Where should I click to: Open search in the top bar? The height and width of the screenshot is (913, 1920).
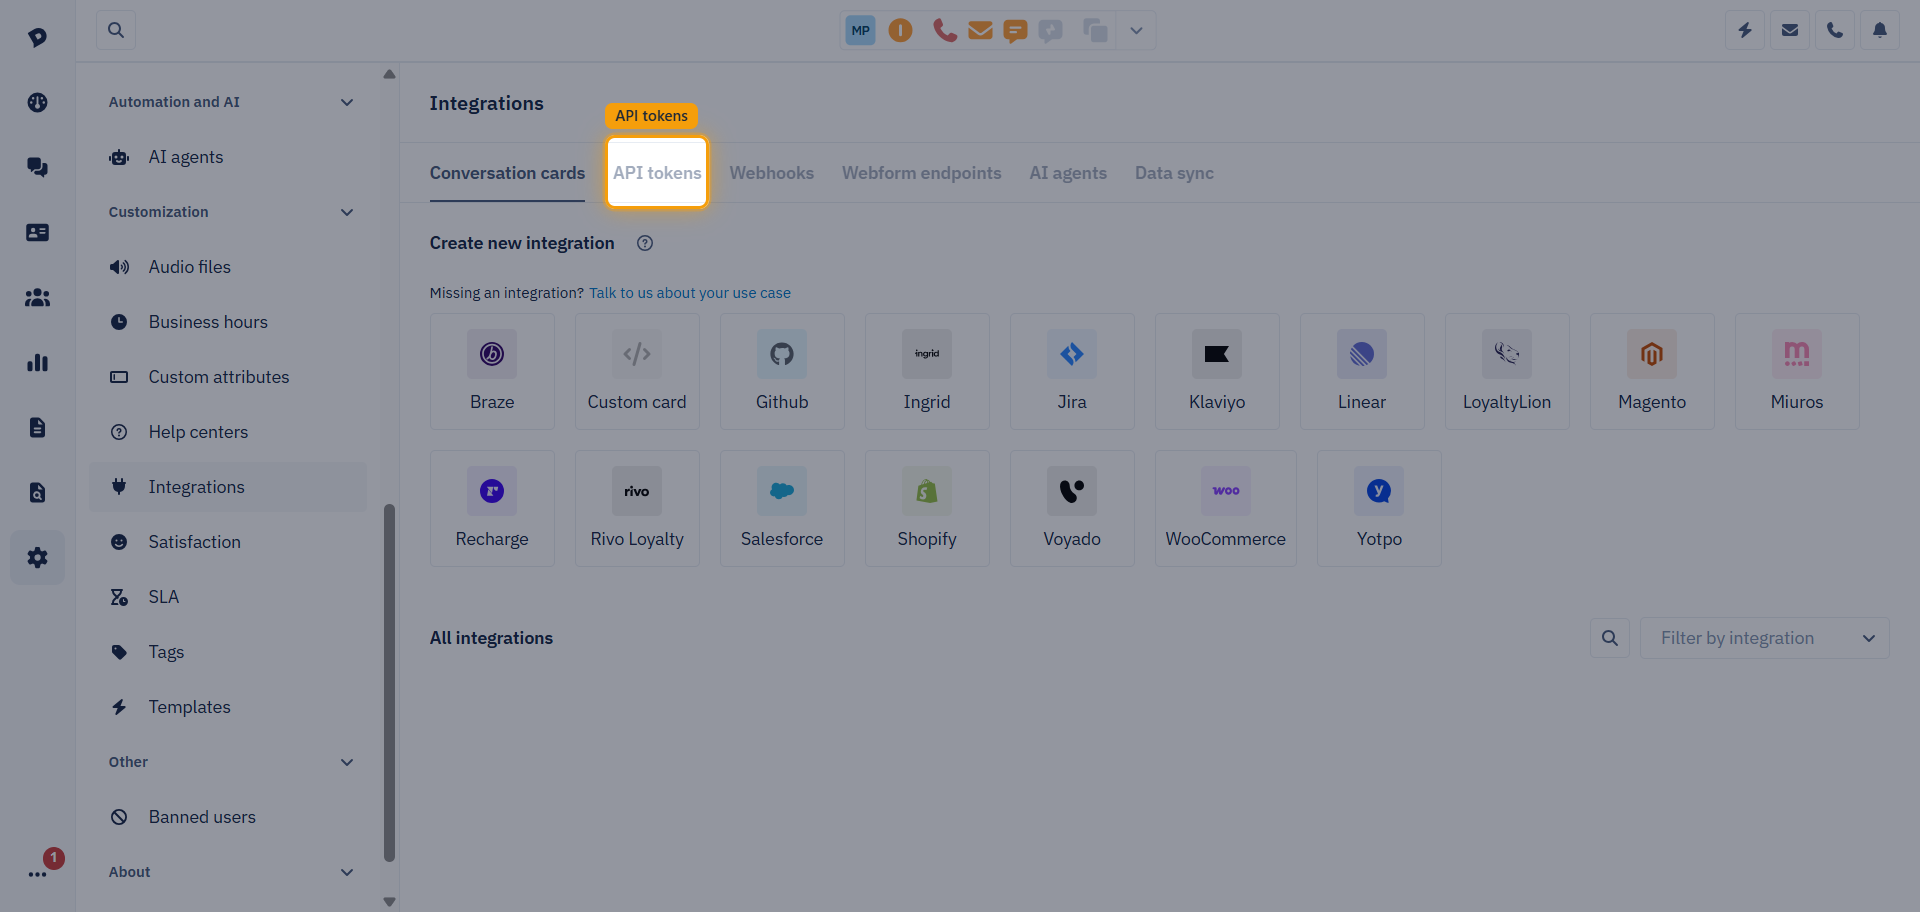click(116, 30)
